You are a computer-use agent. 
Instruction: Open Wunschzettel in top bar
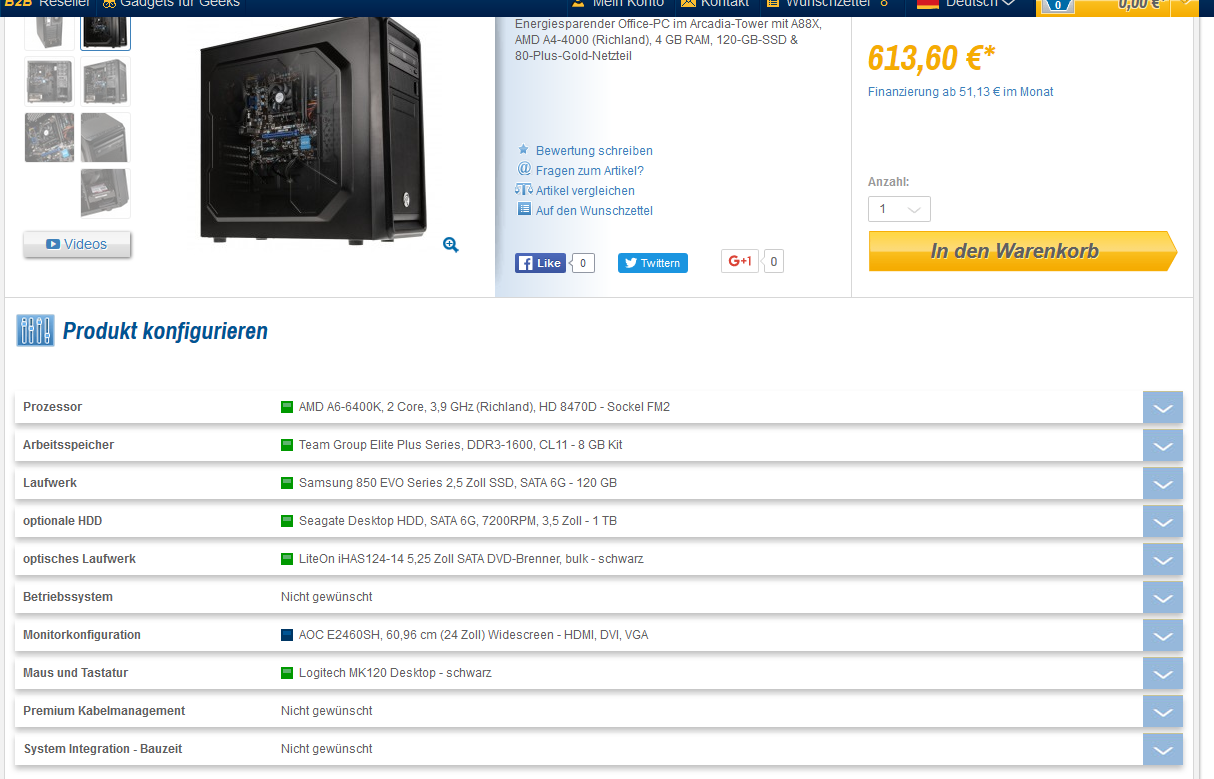[826, 4]
